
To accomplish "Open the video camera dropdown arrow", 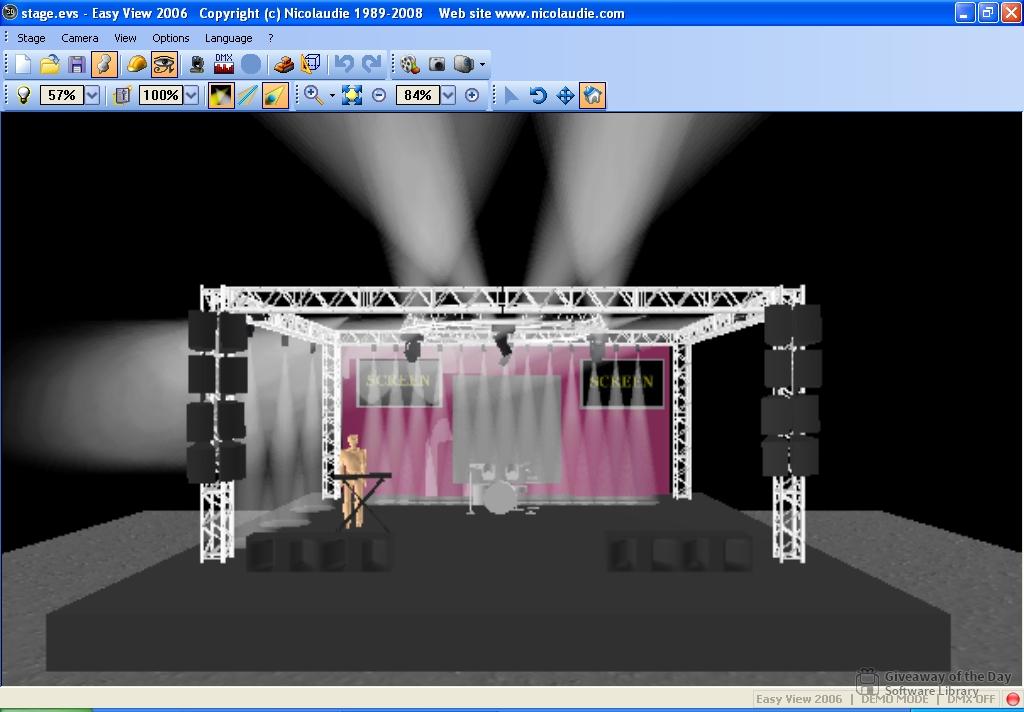I will click(x=482, y=64).
